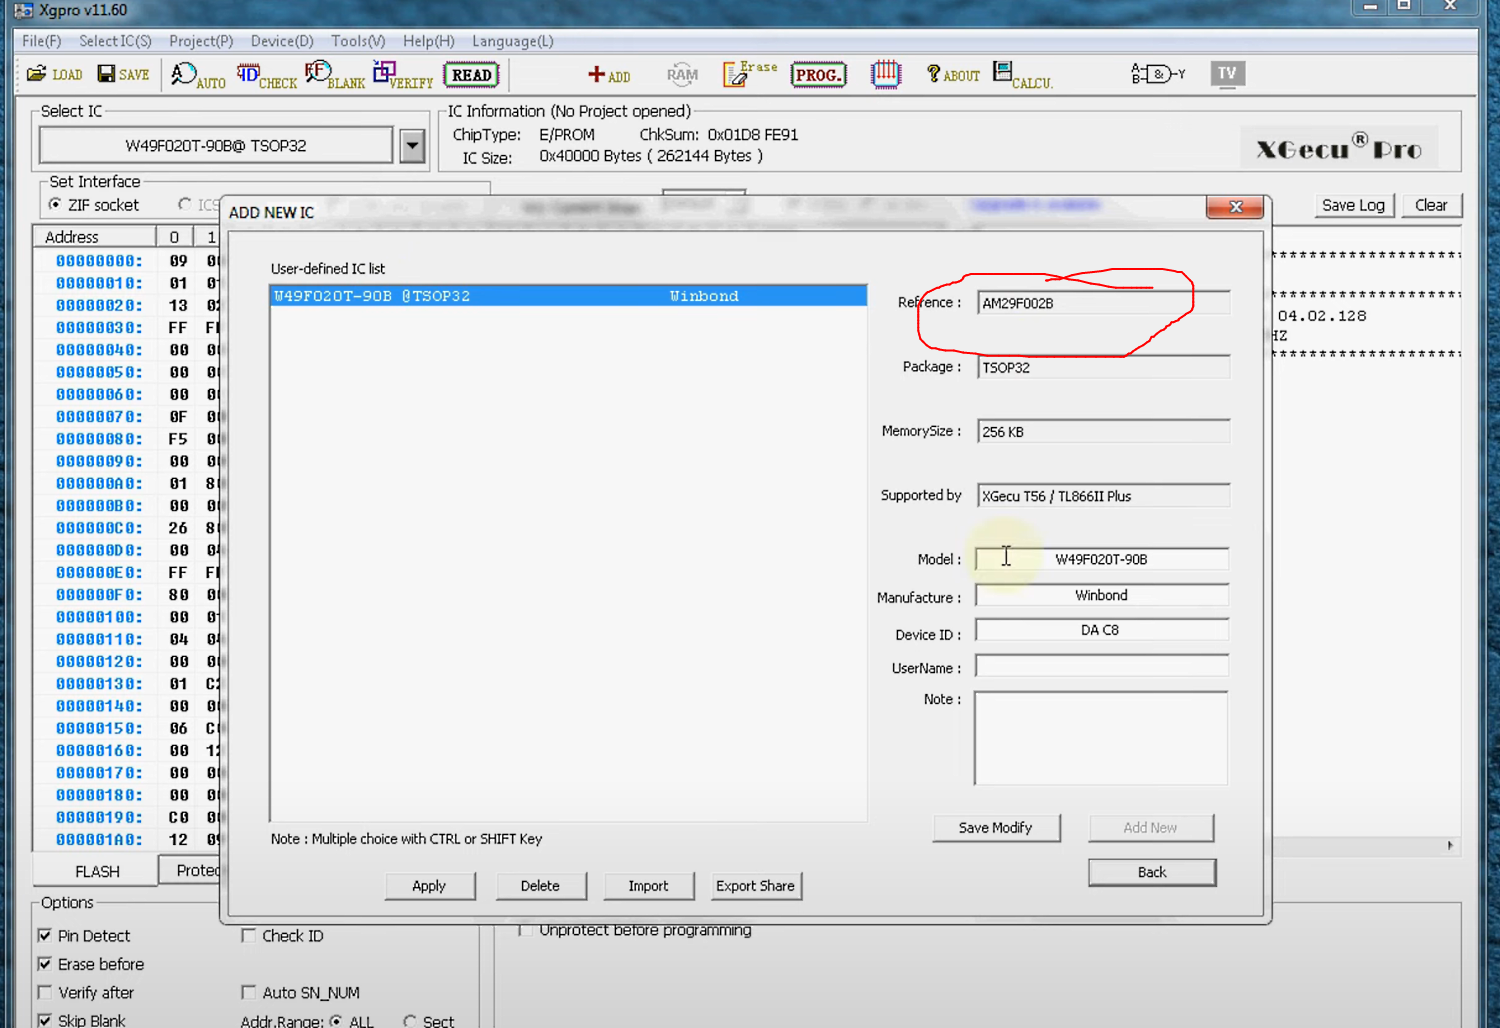This screenshot has width=1500, height=1028.
Task: Toggle the Skip Blank checkbox
Action: pyautogui.click(x=45, y=1020)
